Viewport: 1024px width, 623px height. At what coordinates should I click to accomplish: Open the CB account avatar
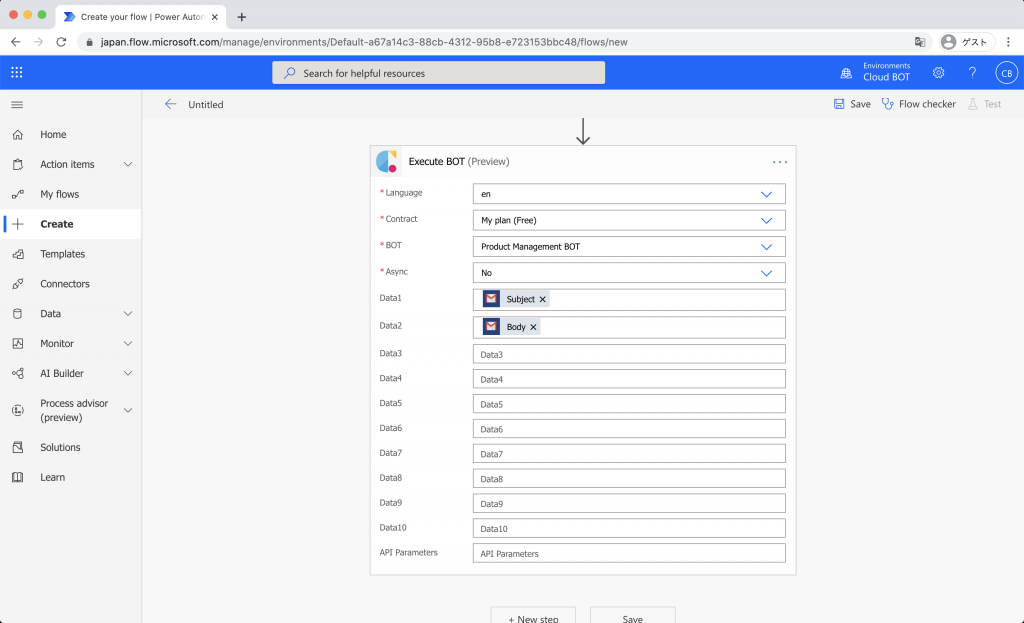pyautogui.click(x=1006, y=72)
